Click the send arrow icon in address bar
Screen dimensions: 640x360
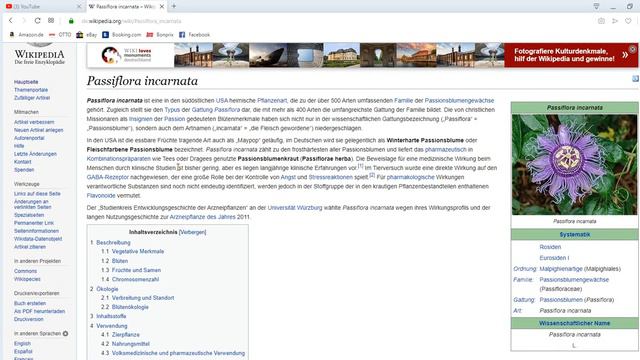pyautogui.click(x=615, y=21)
